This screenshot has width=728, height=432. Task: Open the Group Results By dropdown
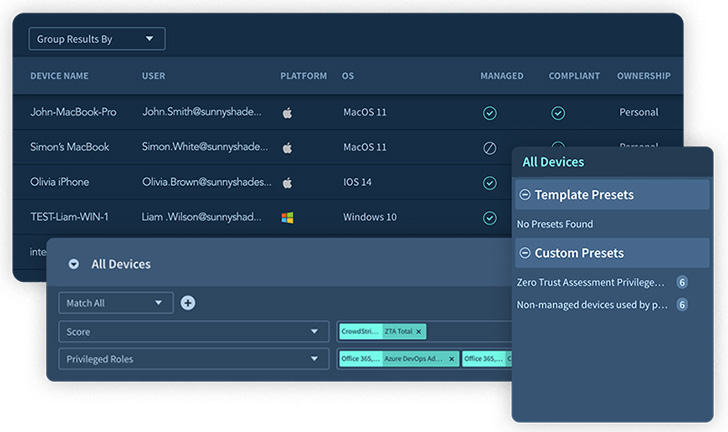97,39
